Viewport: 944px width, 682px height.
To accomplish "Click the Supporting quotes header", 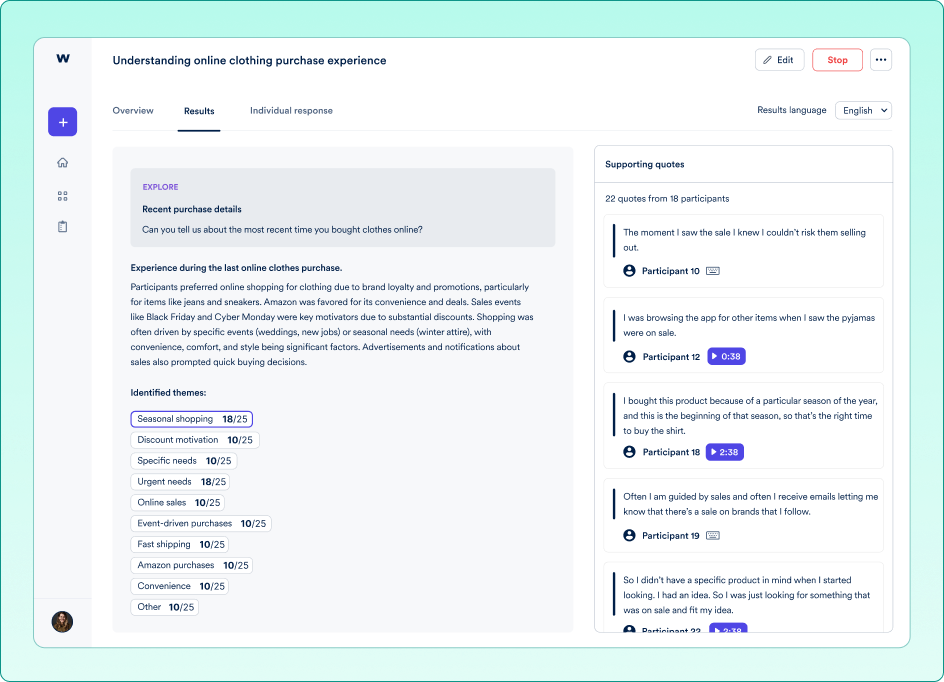I will [x=644, y=164].
